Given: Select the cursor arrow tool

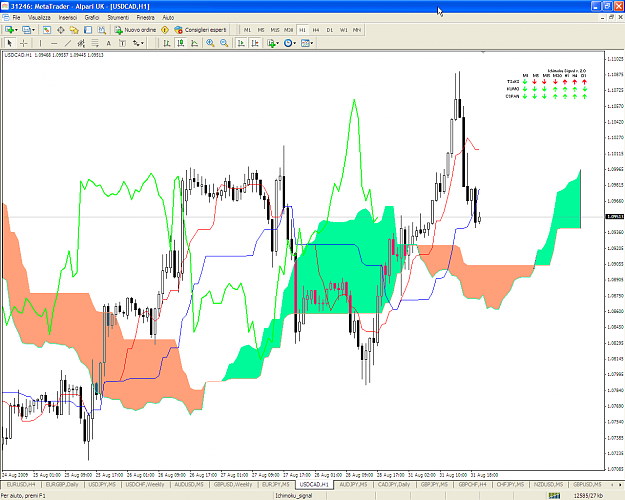Looking at the screenshot, I should (x=10, y=43).
